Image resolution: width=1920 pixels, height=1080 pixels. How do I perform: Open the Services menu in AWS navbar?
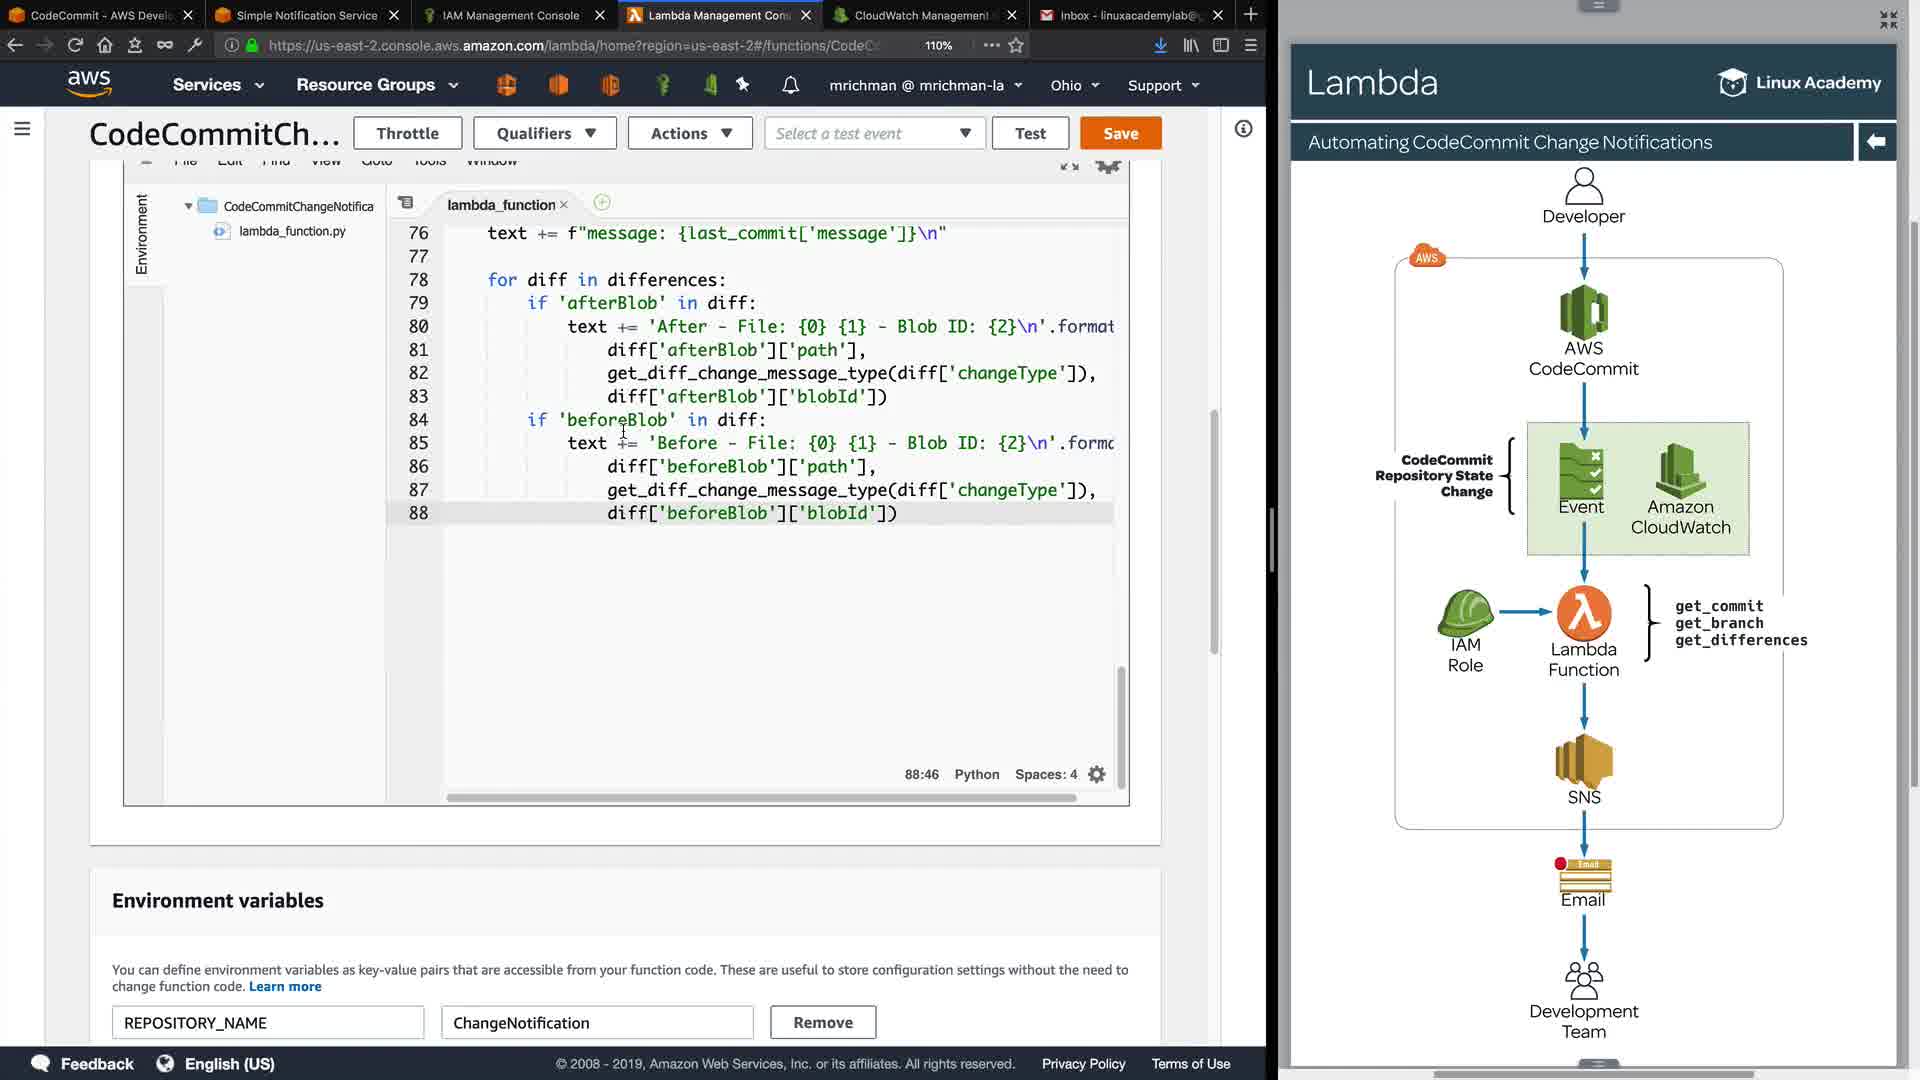click(218, 85)
